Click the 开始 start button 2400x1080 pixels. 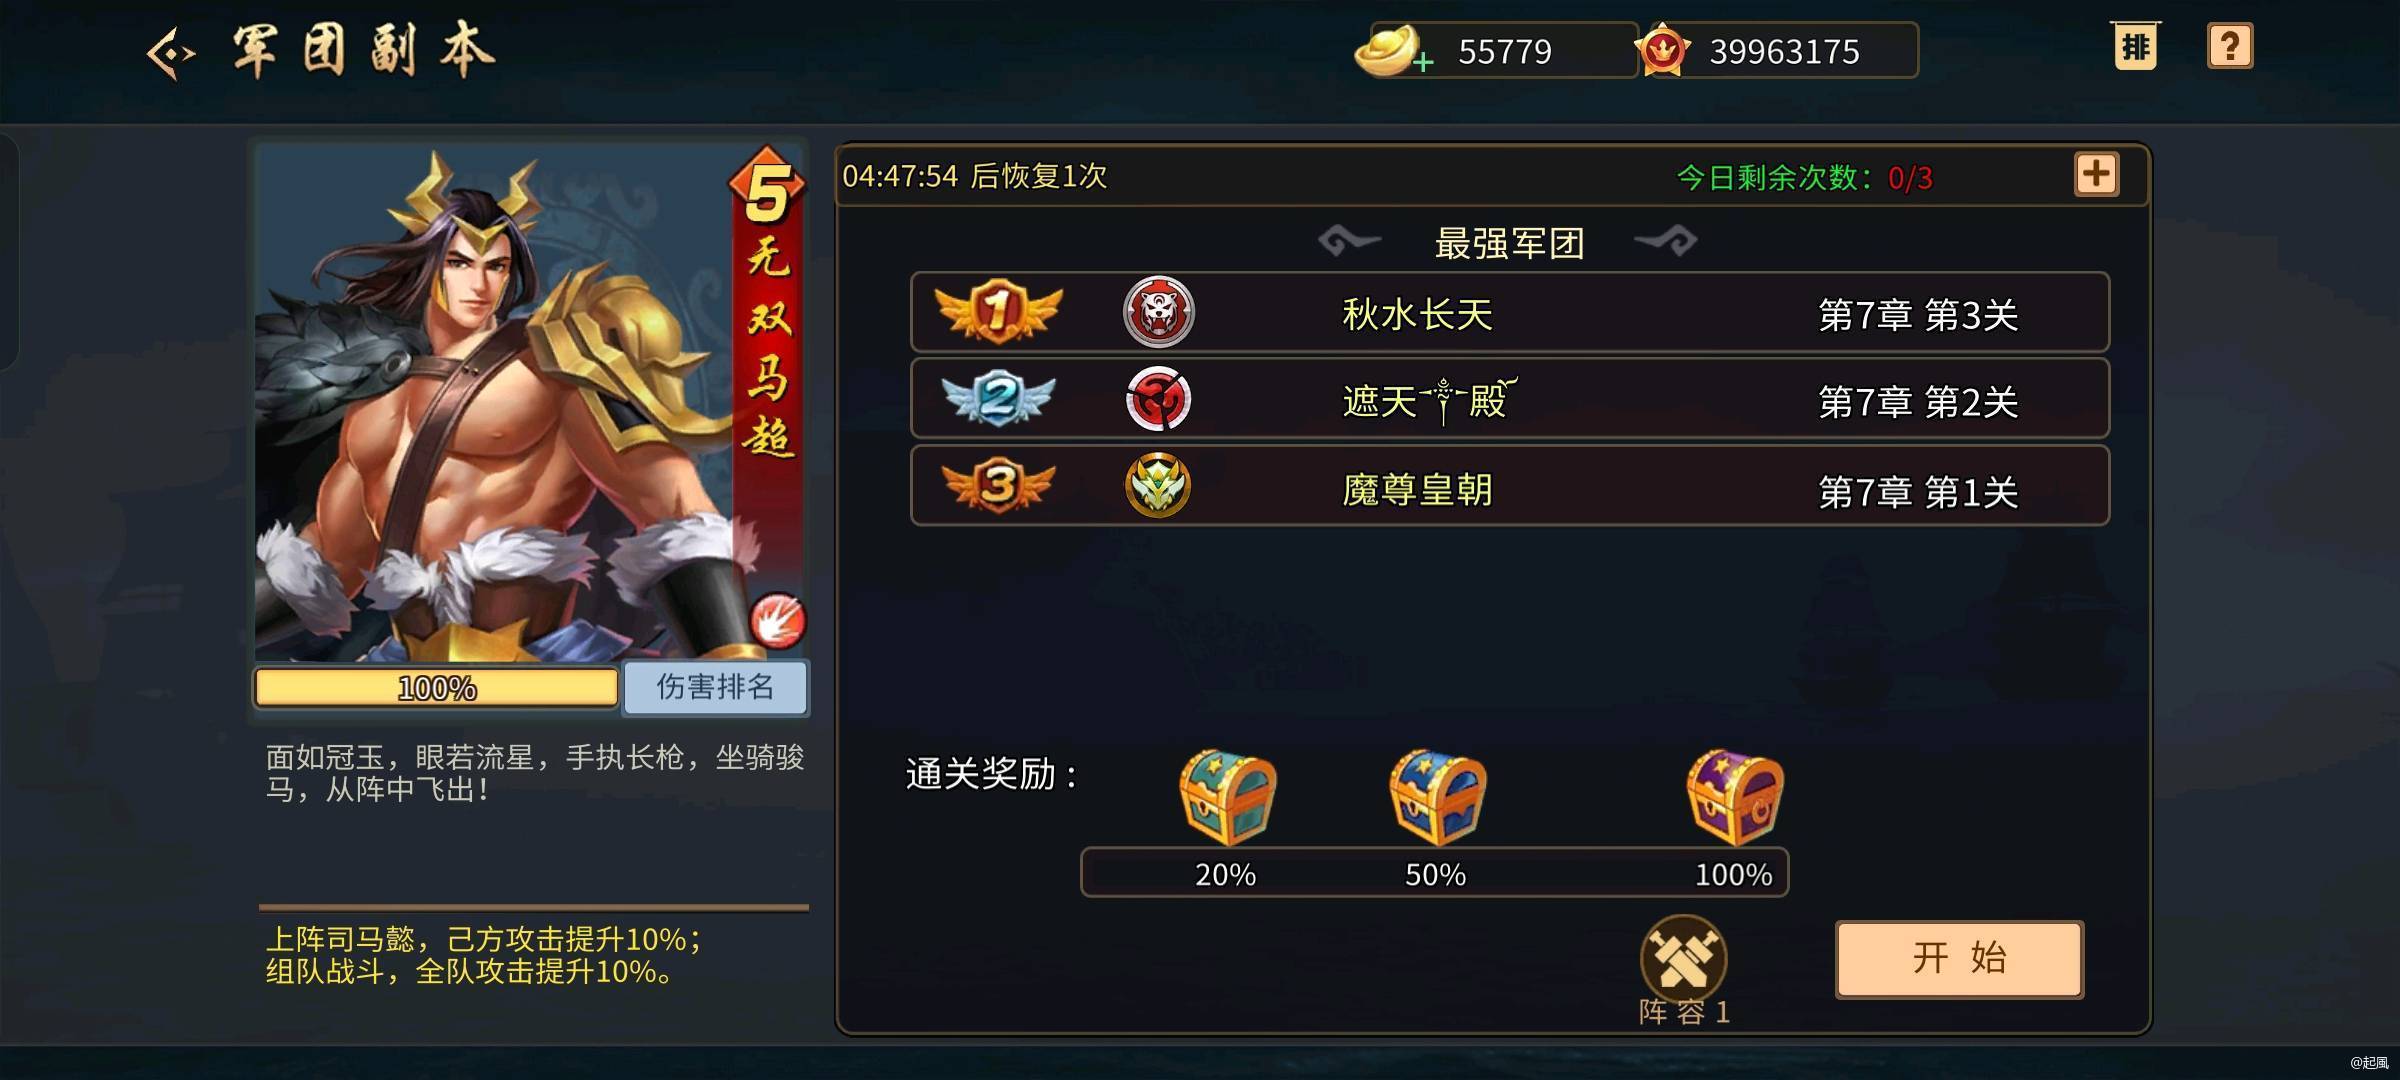point(1959,959)
